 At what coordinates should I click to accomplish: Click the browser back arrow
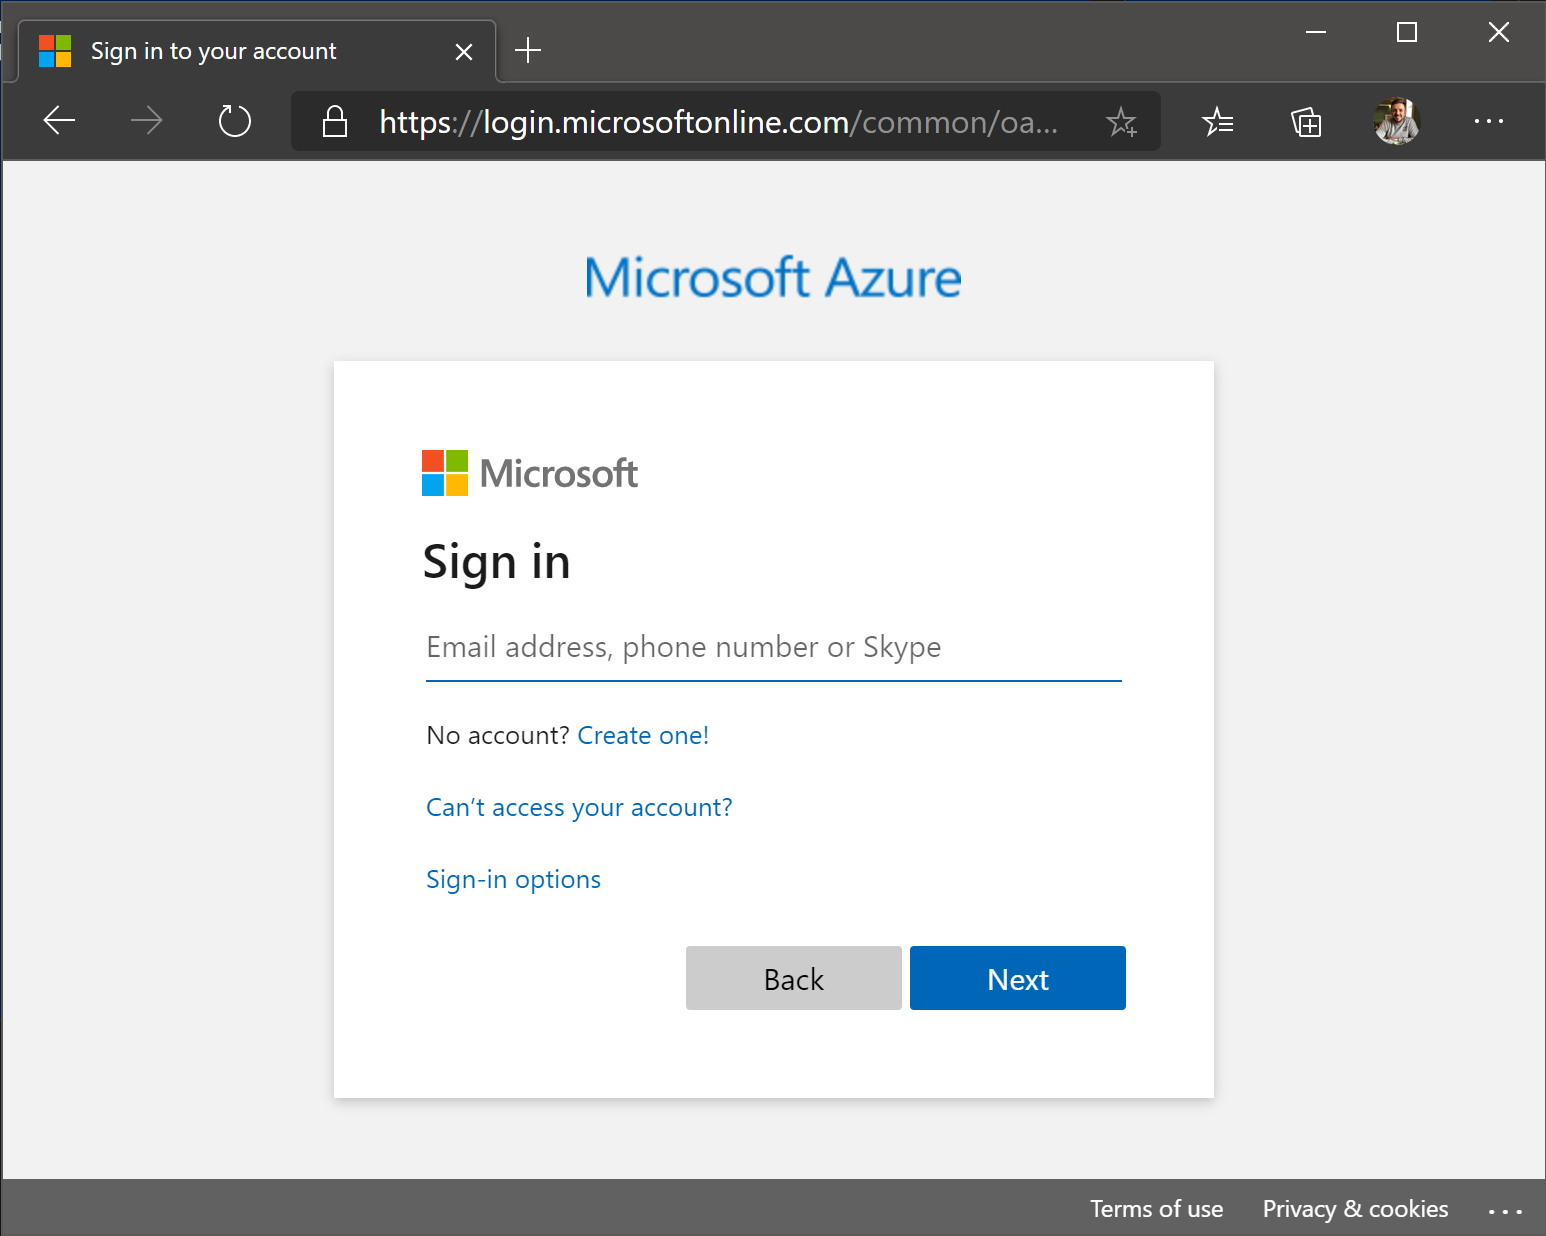pyautogui.click(x=60, y=121)
